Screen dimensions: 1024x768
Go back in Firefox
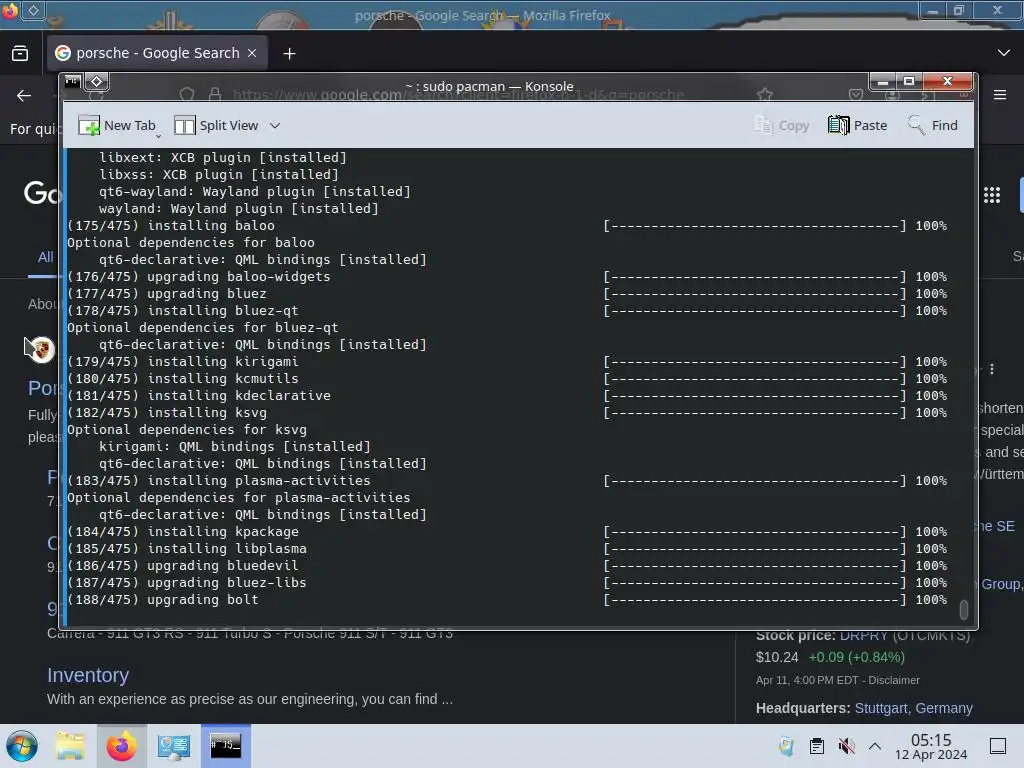(x=24, y=95)
